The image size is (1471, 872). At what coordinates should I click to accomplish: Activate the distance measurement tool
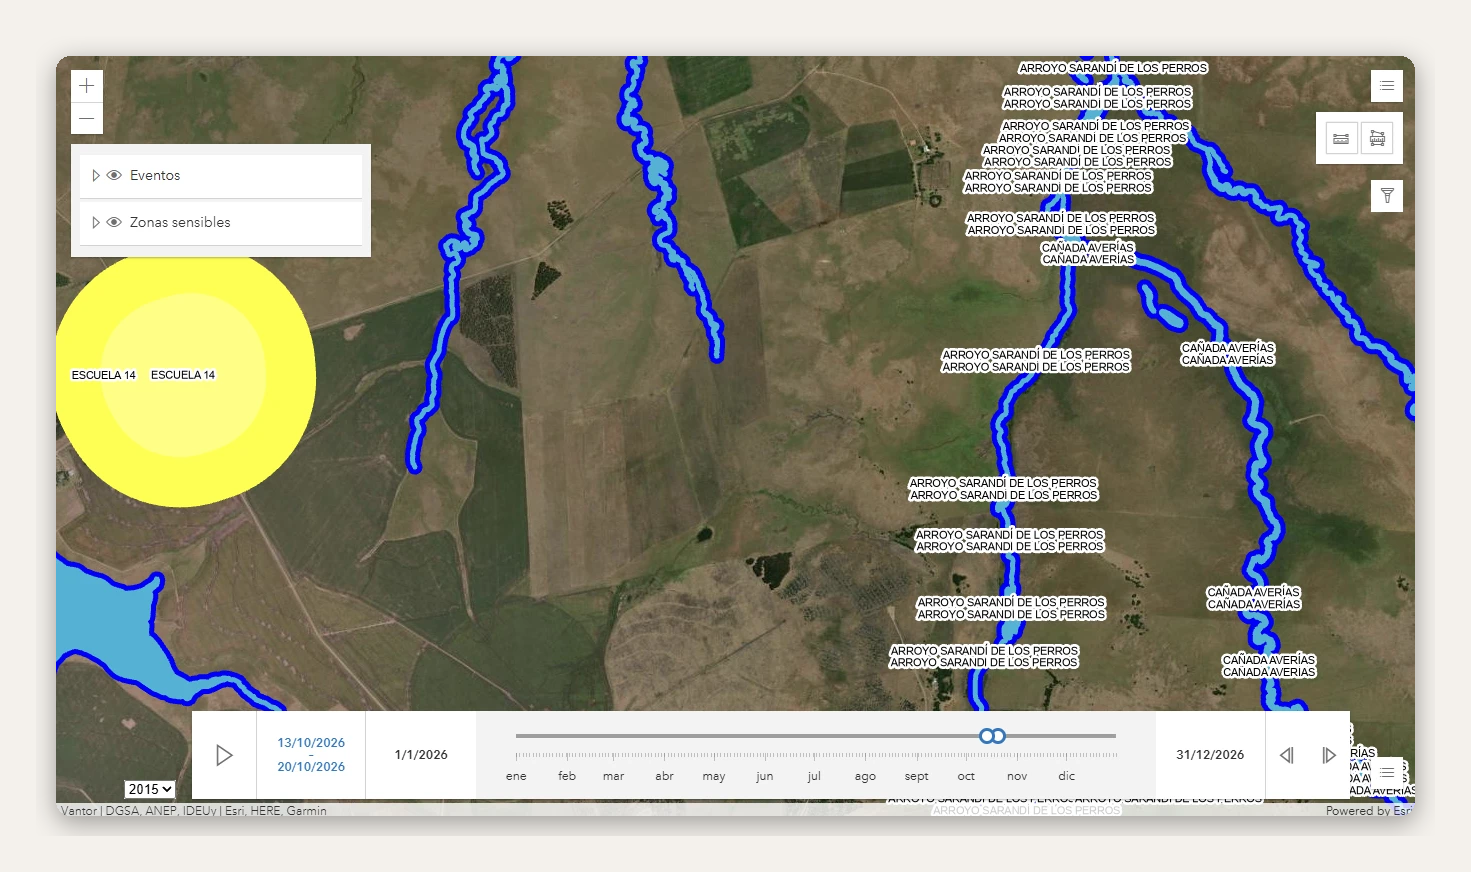pyautogui.click(x=1341, y=138)
